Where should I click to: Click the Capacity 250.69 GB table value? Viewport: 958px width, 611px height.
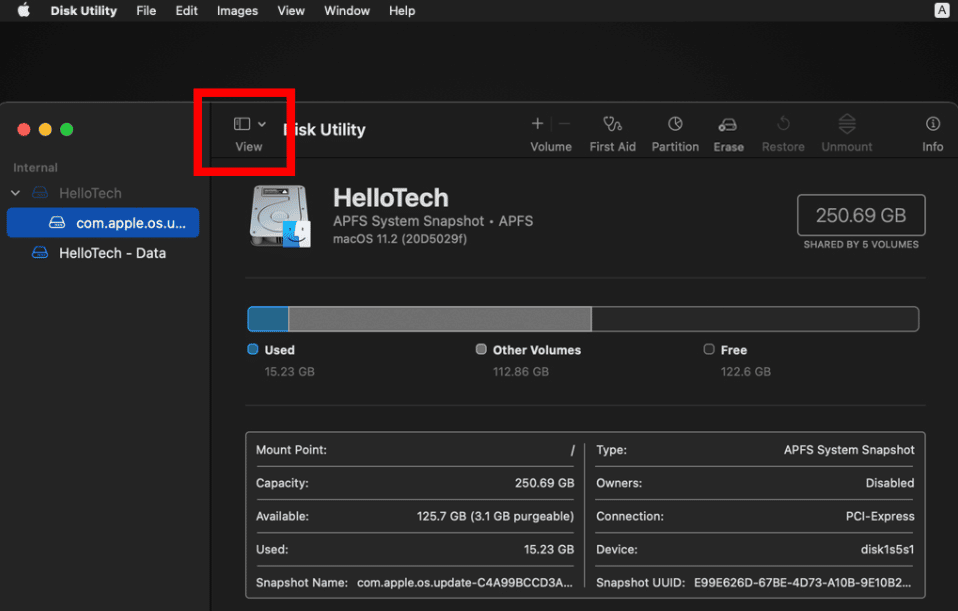pos(544,483)
